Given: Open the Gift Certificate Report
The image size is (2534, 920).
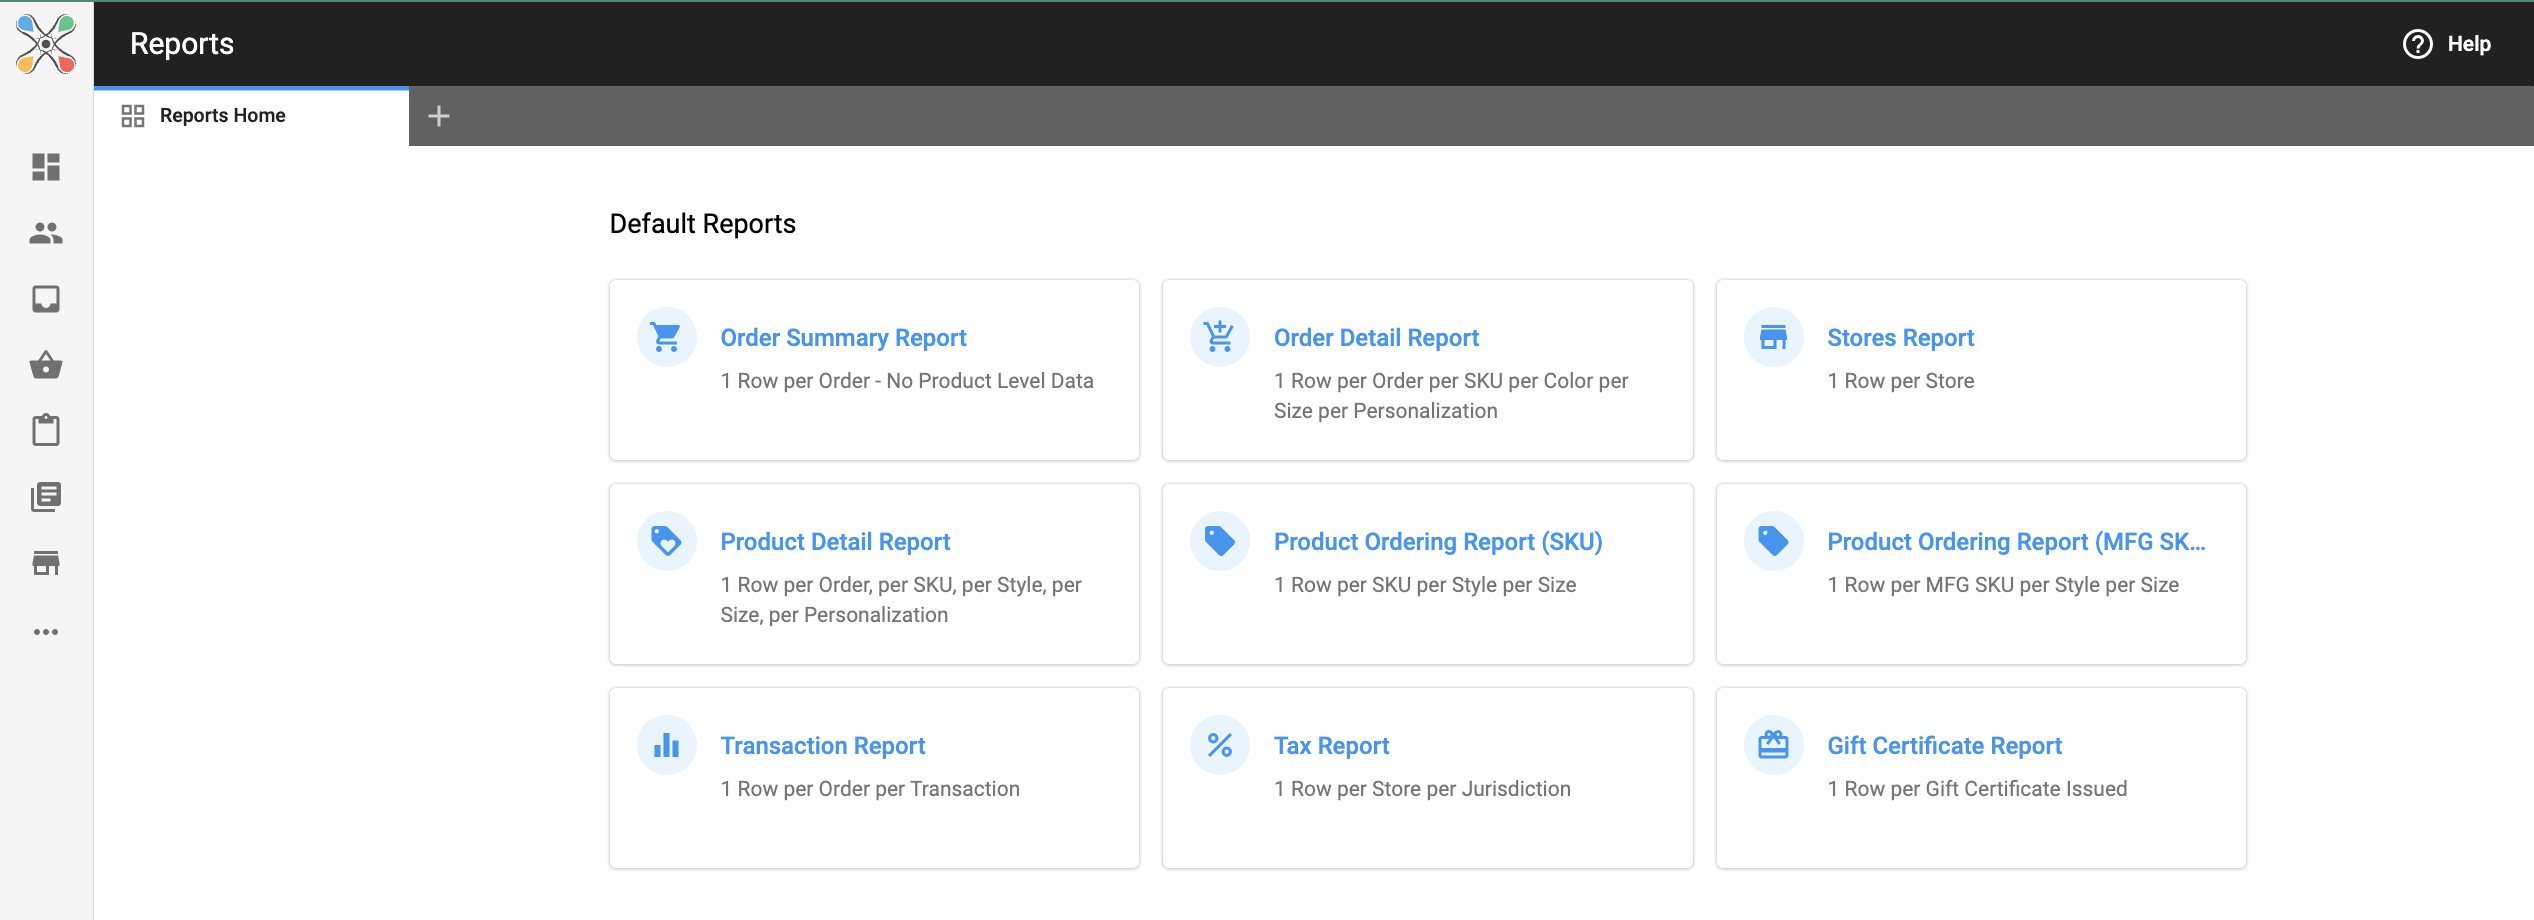Looking at the screenshot, I should pyautogui.click(x=1944, y=746).
